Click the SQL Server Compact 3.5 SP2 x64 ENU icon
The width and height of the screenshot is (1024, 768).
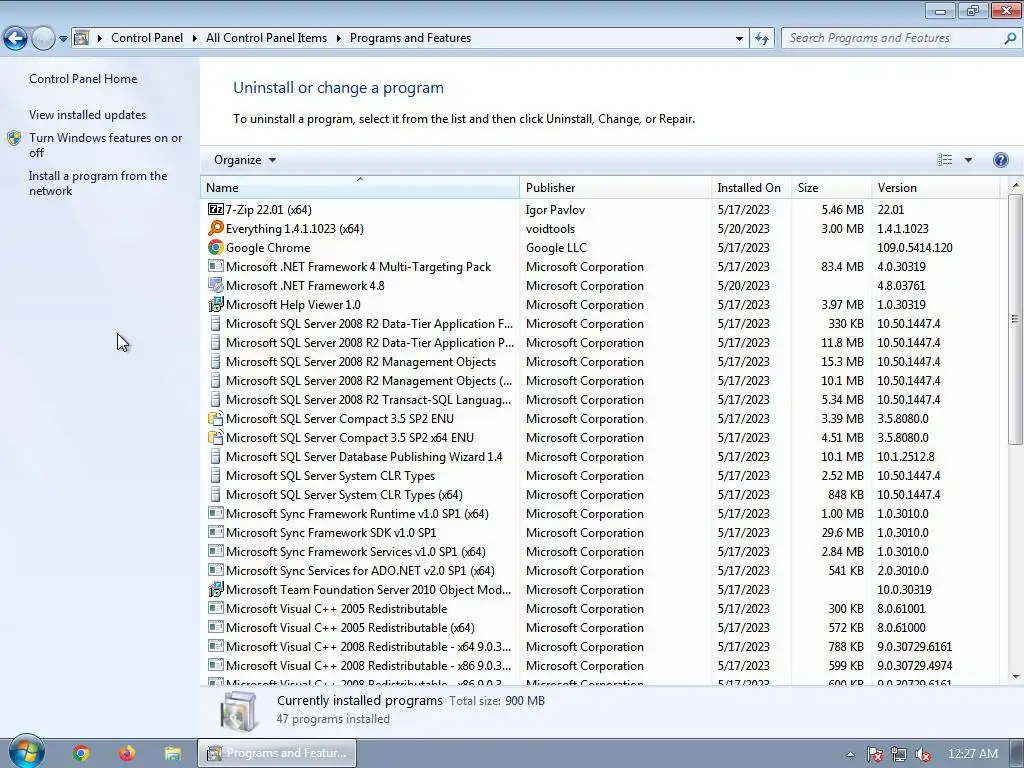215,437
